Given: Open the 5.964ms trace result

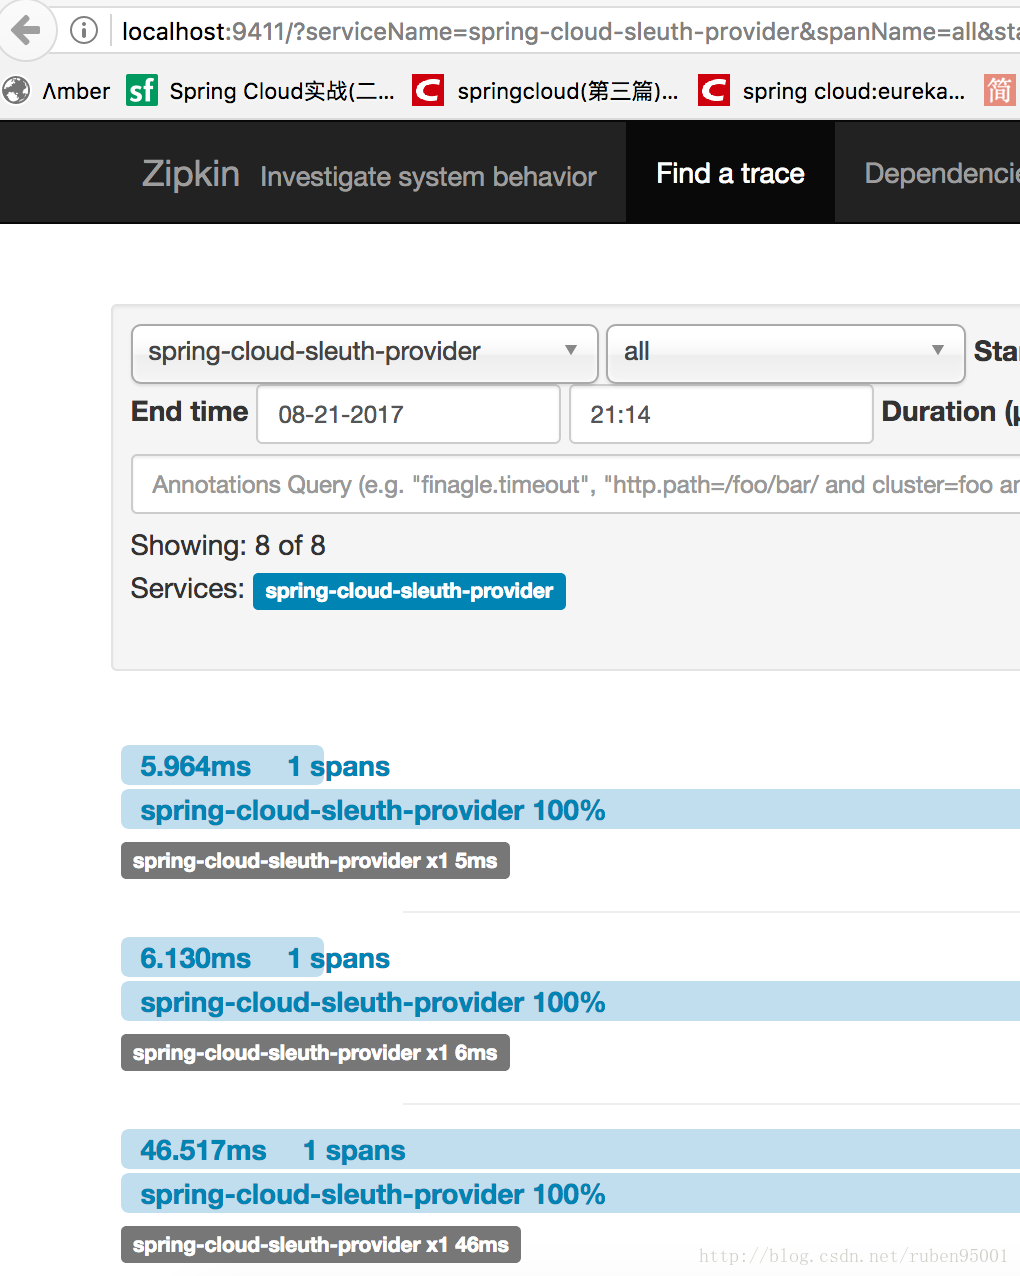Looking at the screenshot, I should 222,766.
